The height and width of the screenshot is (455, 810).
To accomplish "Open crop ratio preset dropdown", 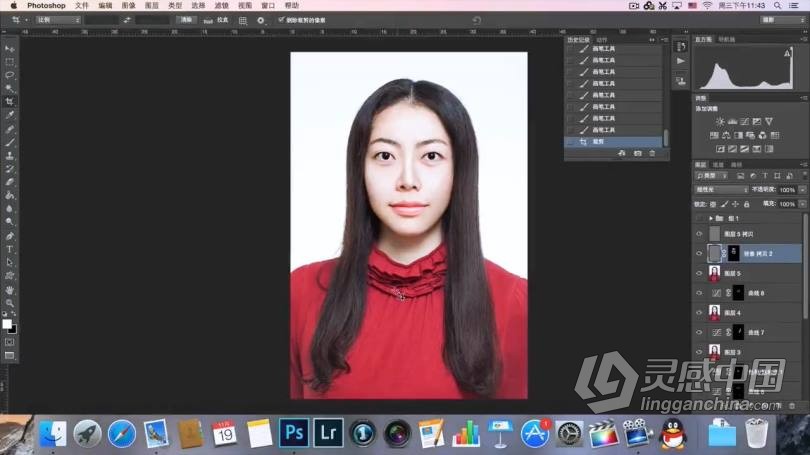I will [58, 20].
